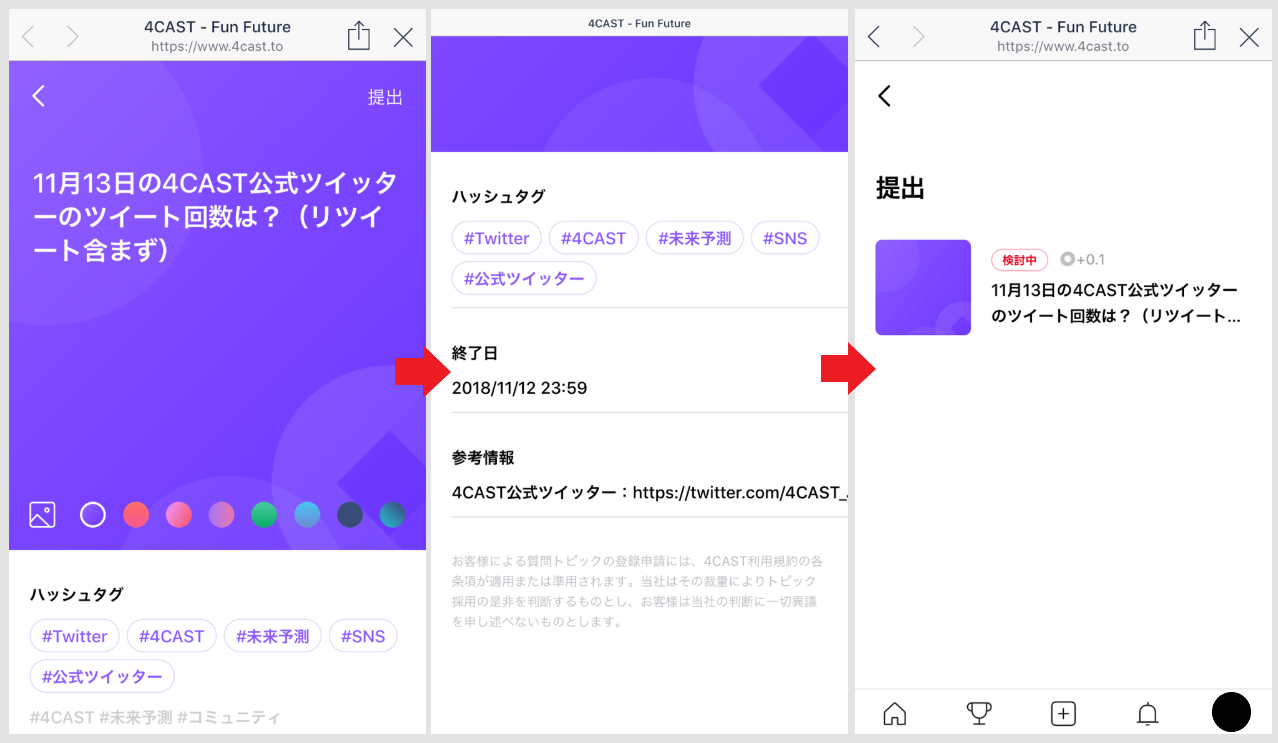Image resolution: width=1278 pixels, height=743 pixels.
Task: Tap the white back chevron on purple card
Action: 39,96
